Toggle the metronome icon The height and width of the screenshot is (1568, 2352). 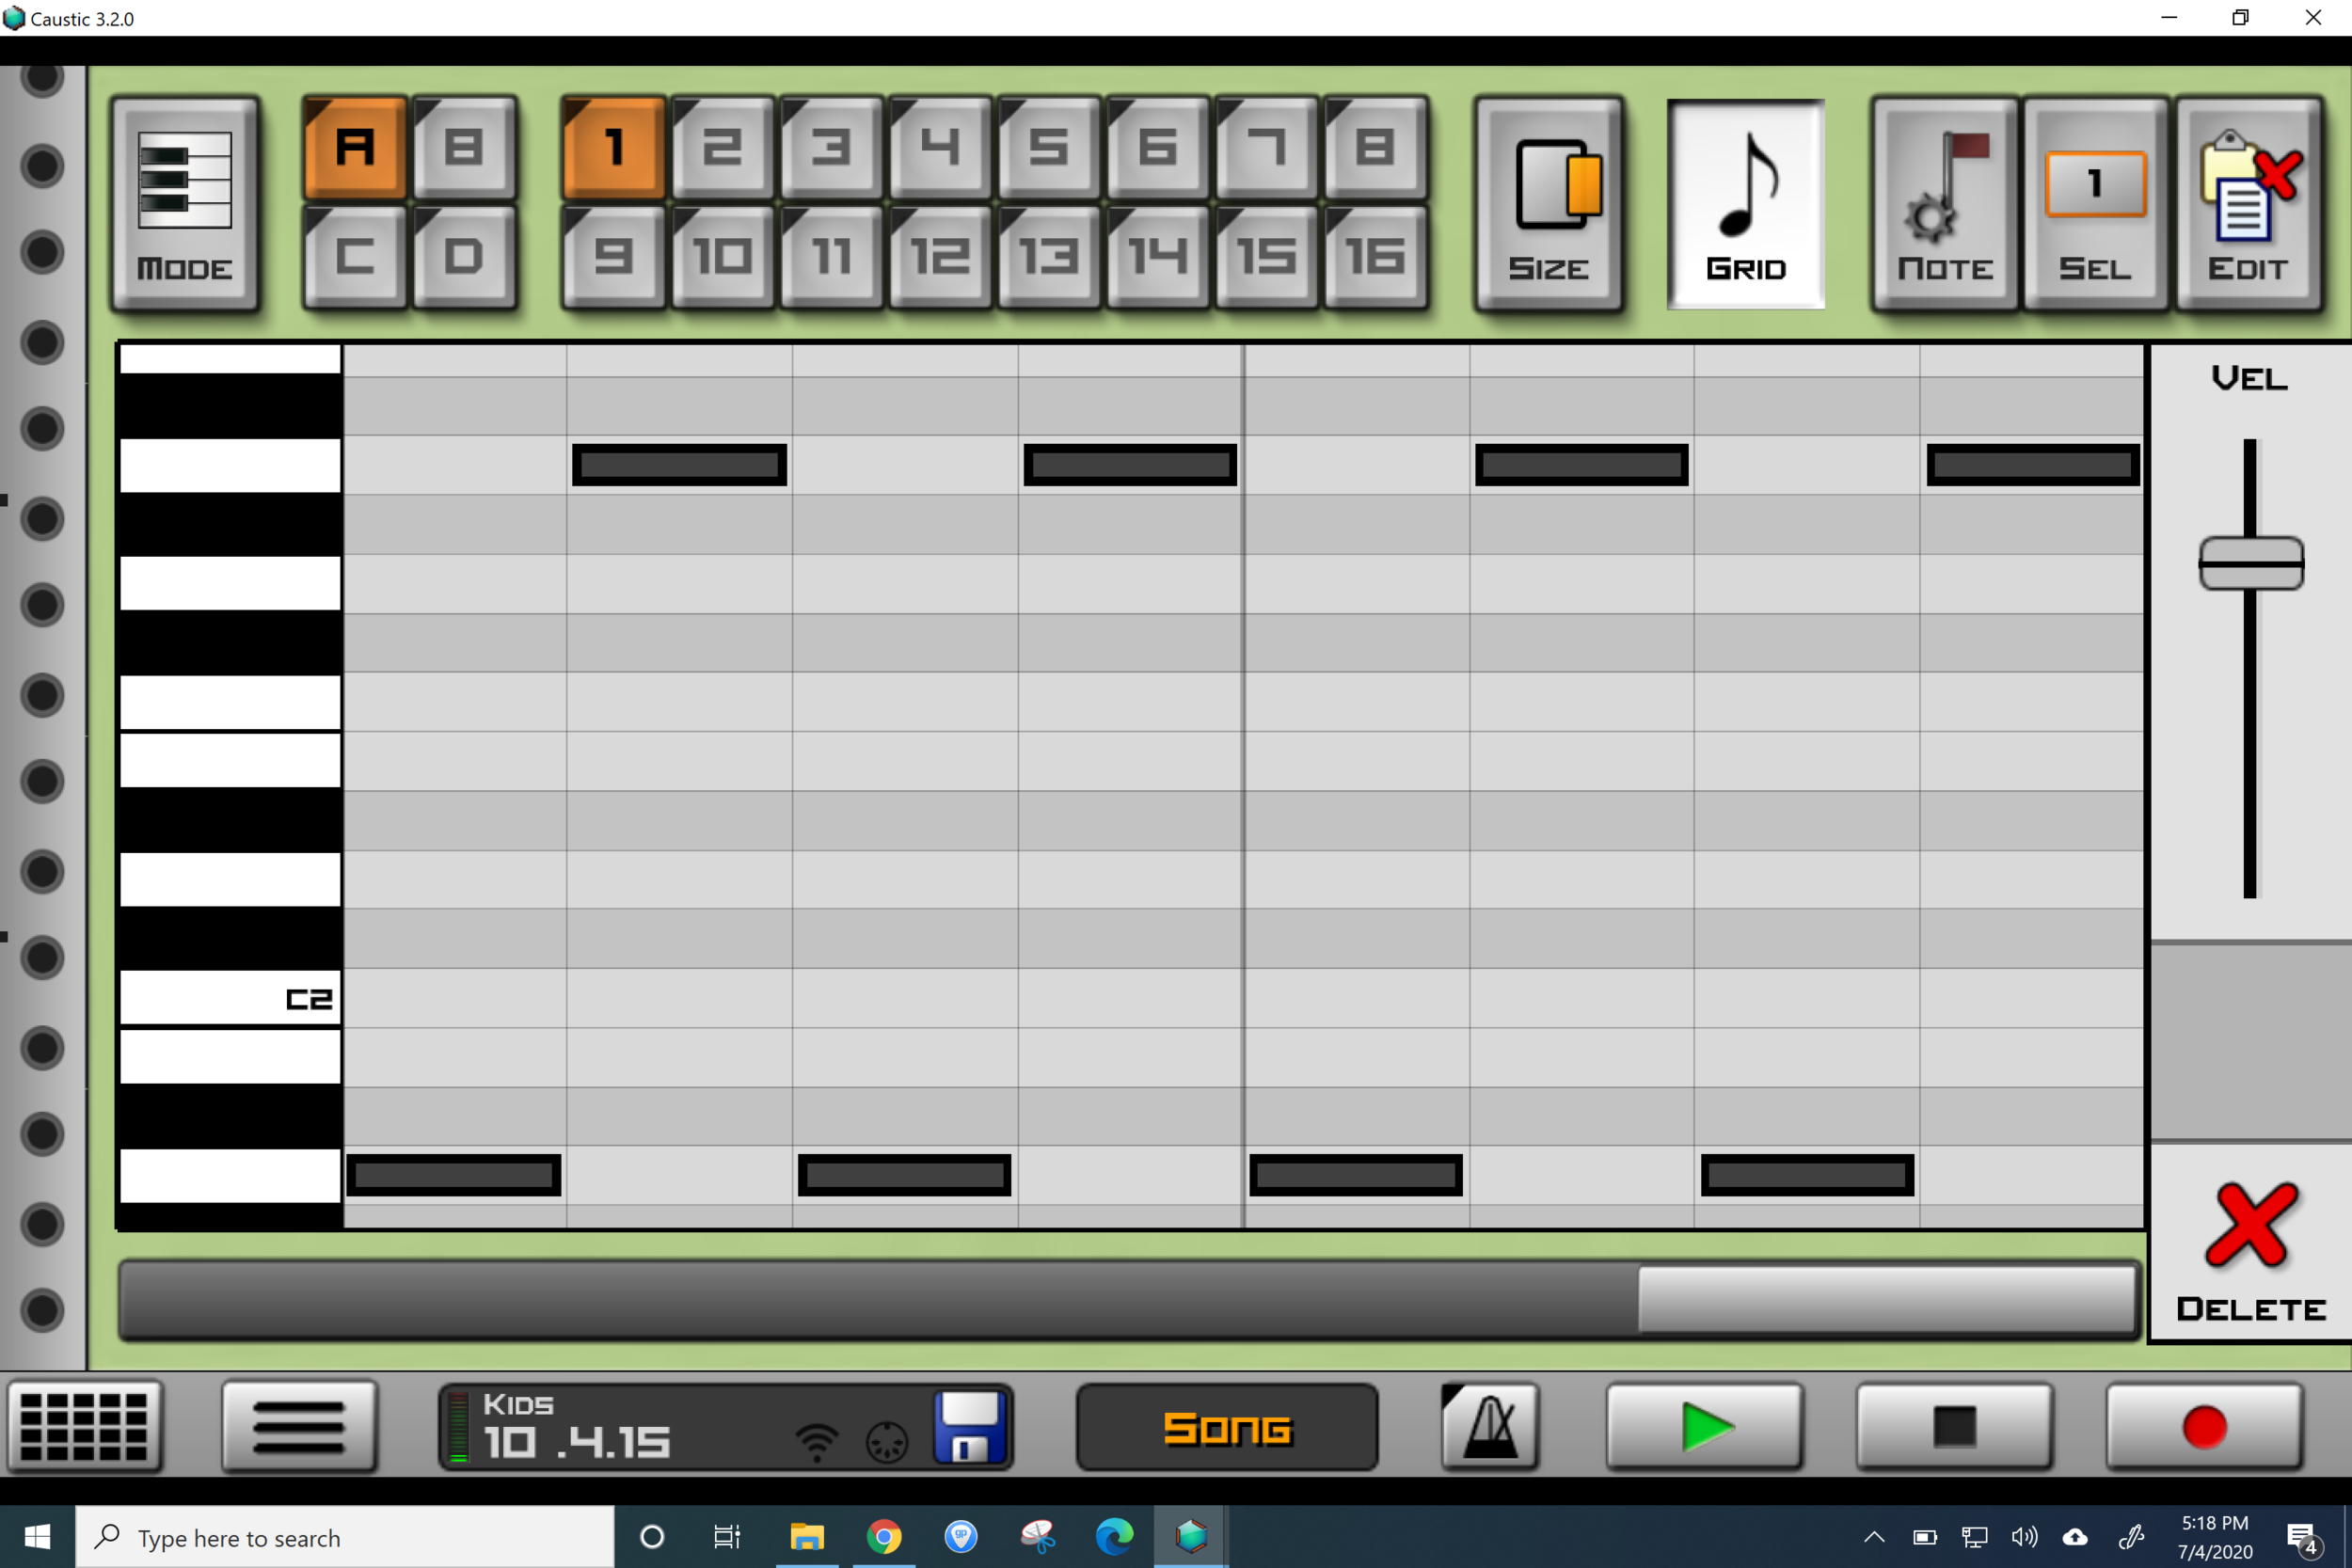1489,1426
